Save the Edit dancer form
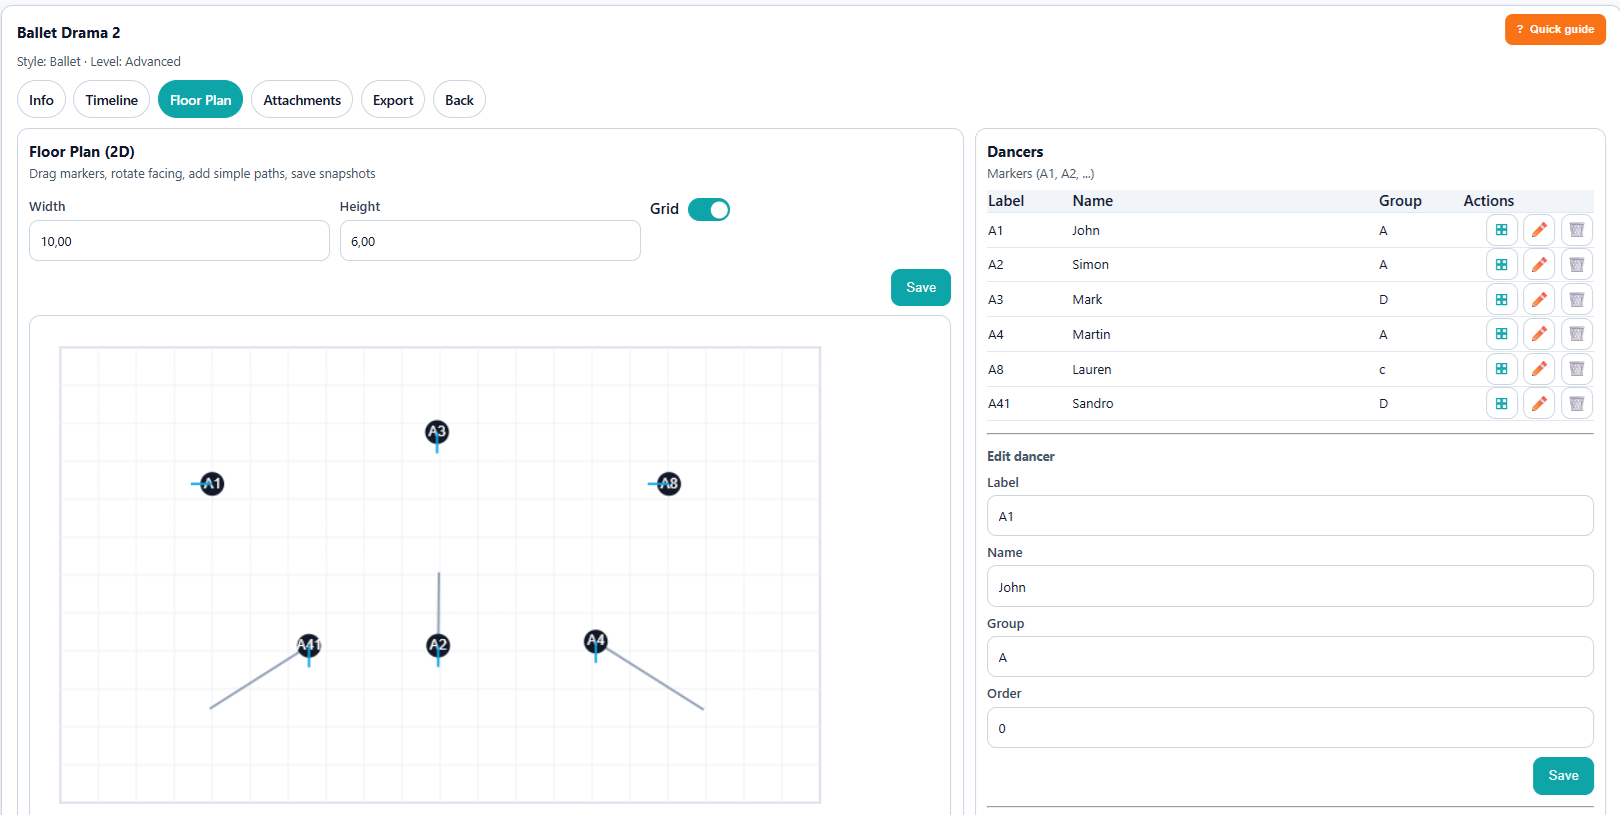The image size is (1620, 815). click(x=1562, y=776)
